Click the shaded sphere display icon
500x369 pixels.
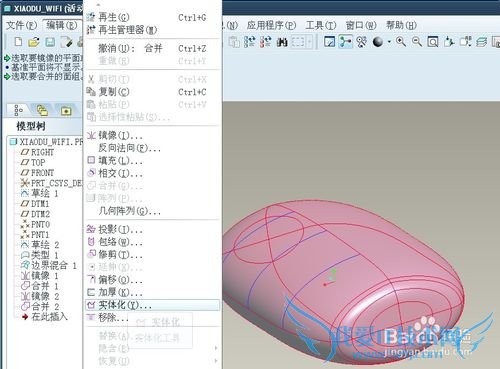378,42
